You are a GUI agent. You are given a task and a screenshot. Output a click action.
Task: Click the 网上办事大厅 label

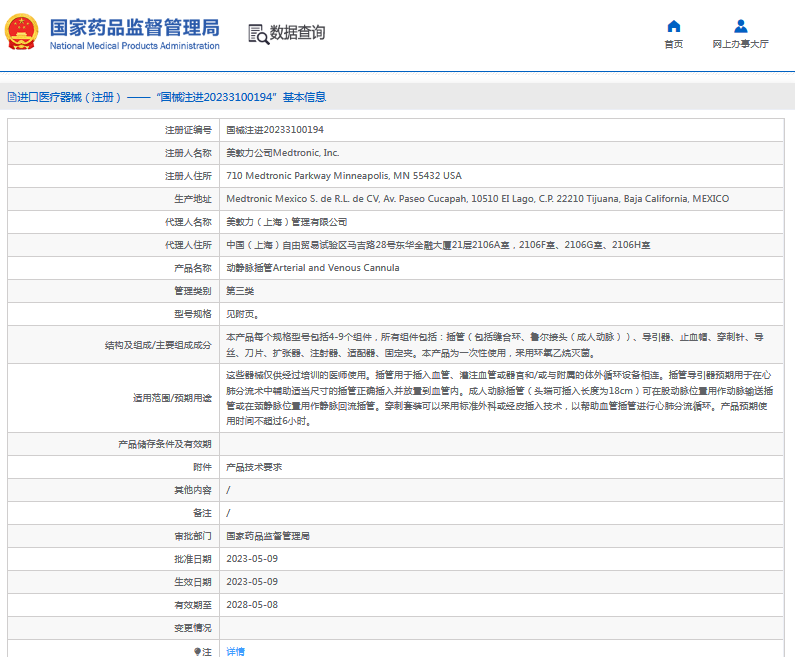tap(741, 44)
